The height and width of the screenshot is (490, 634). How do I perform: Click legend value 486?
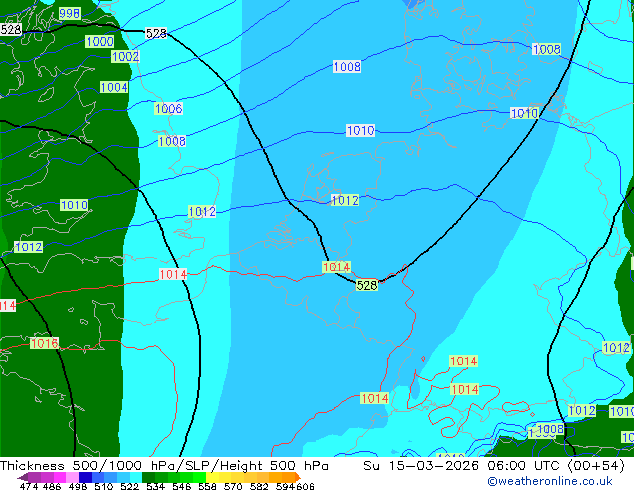(x=51, y=486)
